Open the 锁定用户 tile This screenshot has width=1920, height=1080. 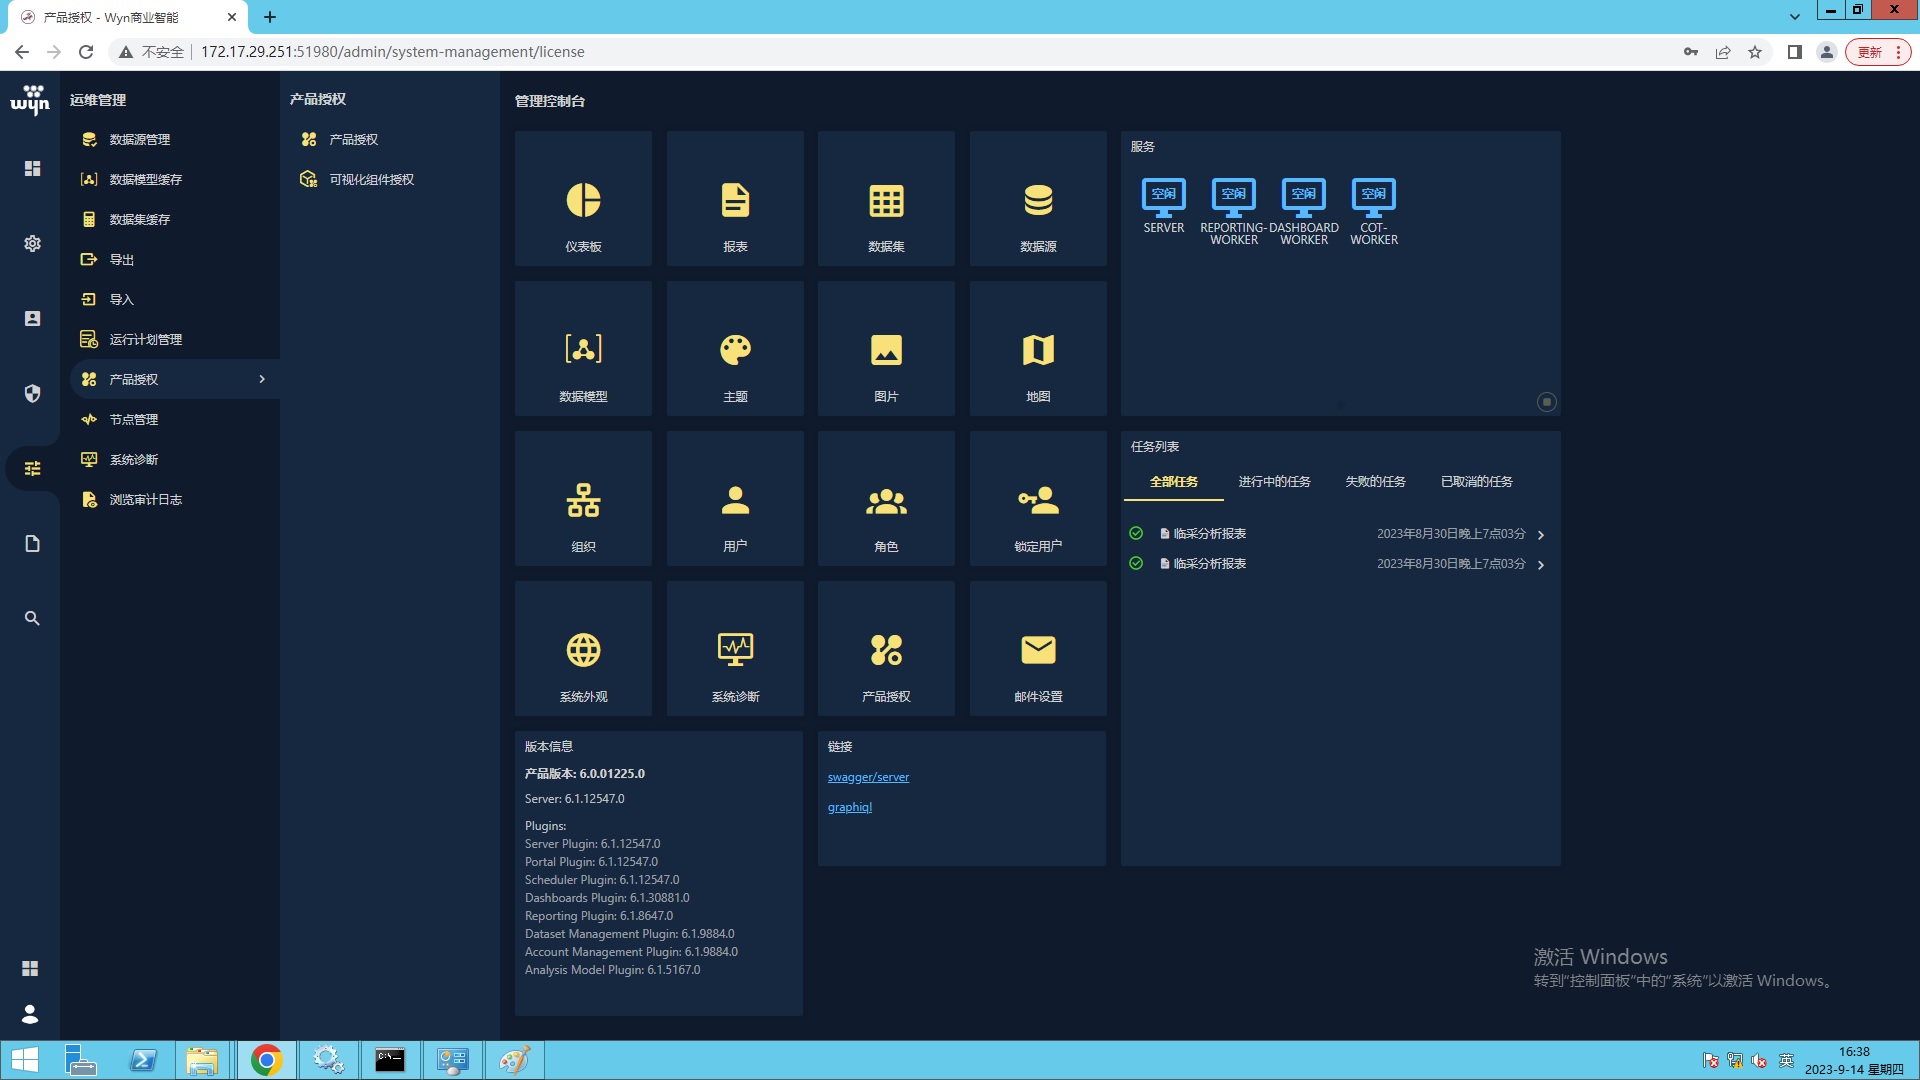point(1038,500)
